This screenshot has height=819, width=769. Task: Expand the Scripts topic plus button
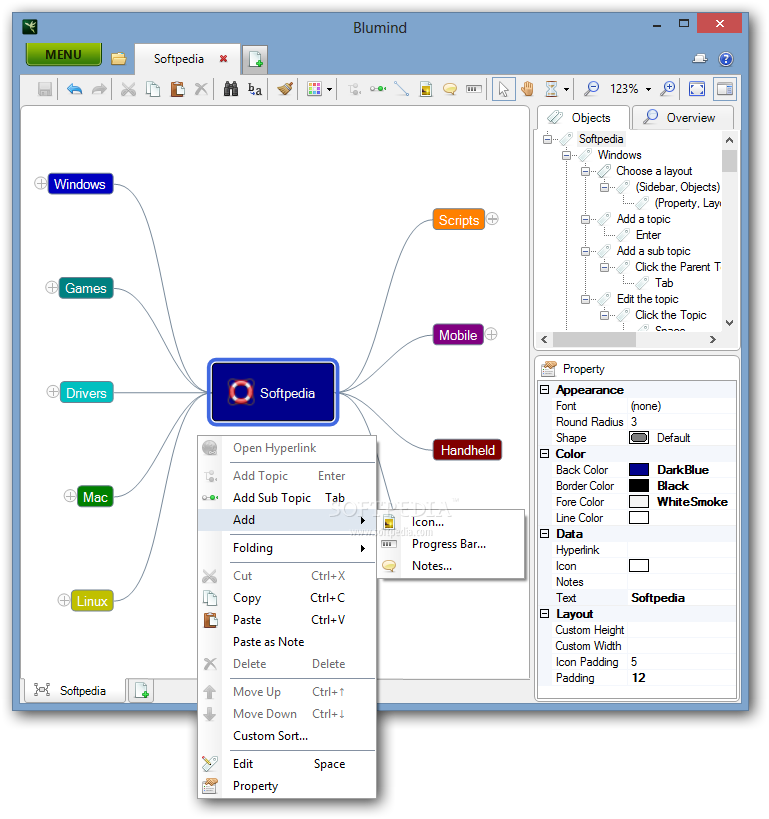[x=492, y=219]
